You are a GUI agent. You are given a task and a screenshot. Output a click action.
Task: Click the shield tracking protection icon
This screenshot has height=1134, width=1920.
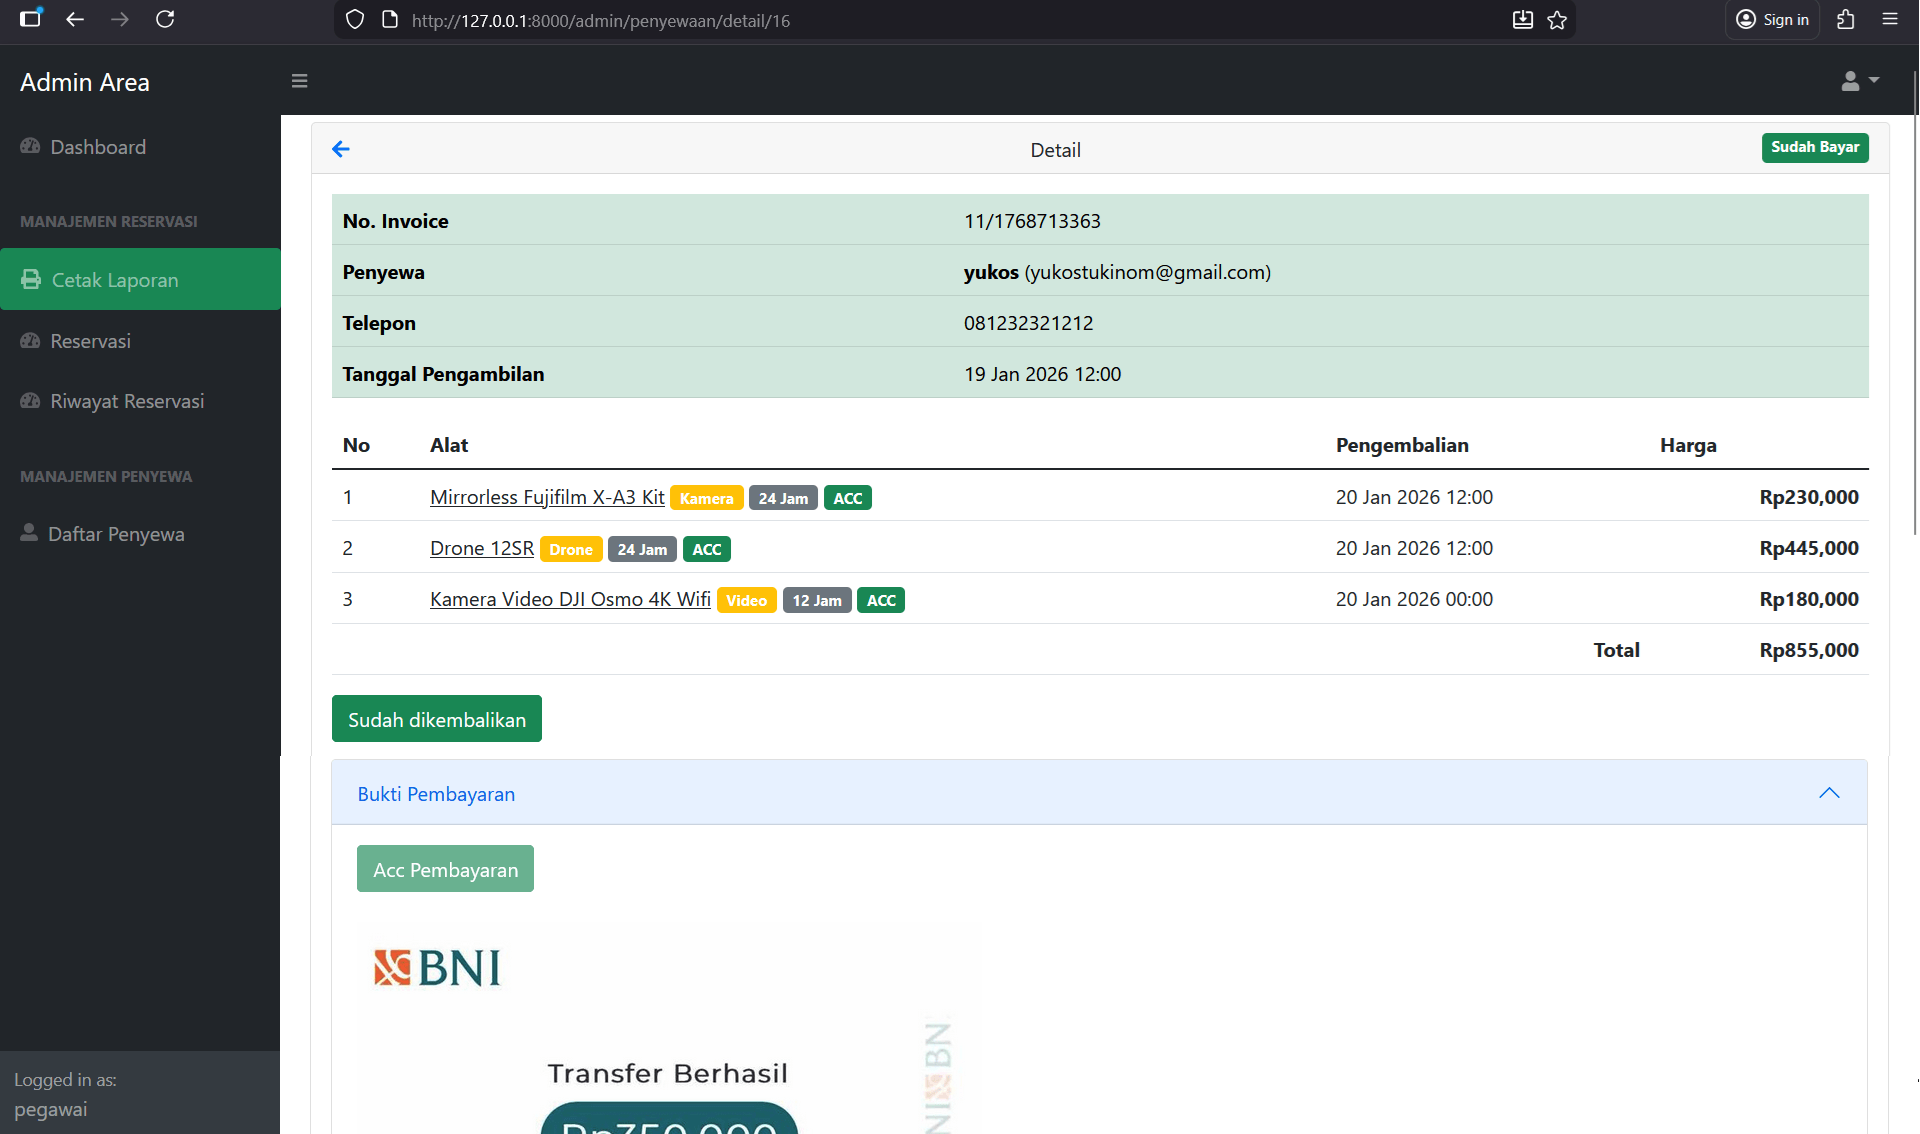point(355,20)
